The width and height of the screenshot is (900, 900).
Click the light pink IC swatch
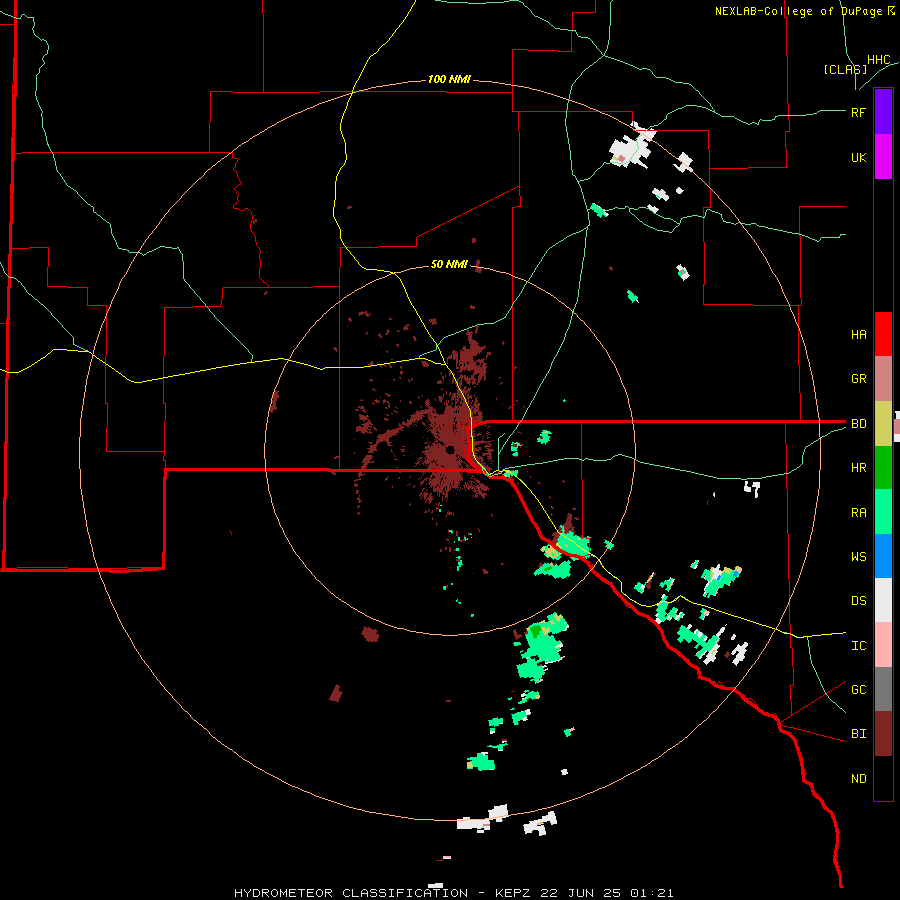(883, 645)
